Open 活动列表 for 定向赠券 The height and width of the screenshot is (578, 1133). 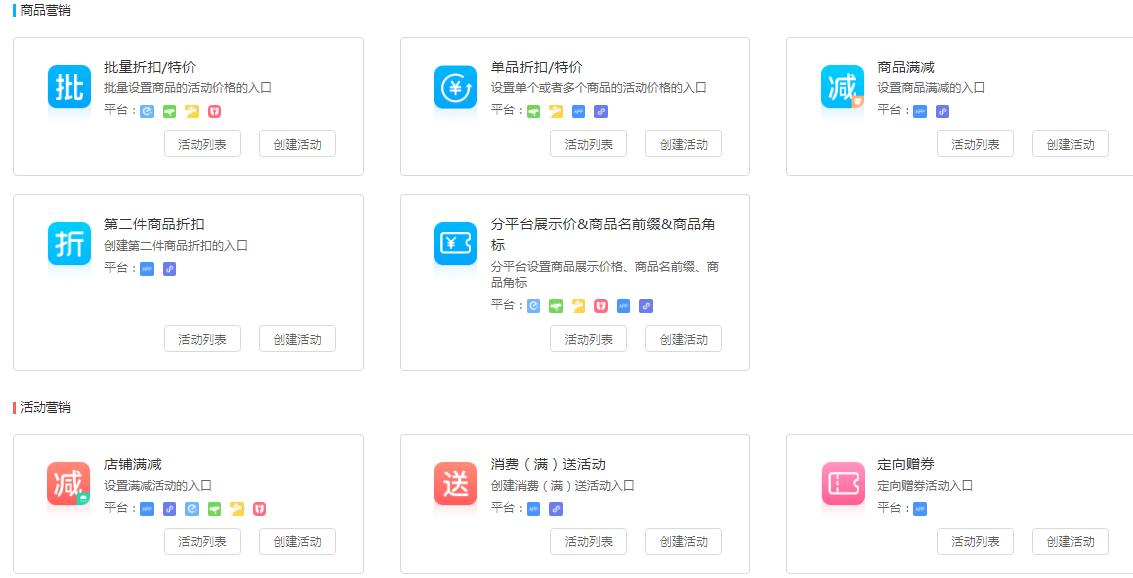975,541
